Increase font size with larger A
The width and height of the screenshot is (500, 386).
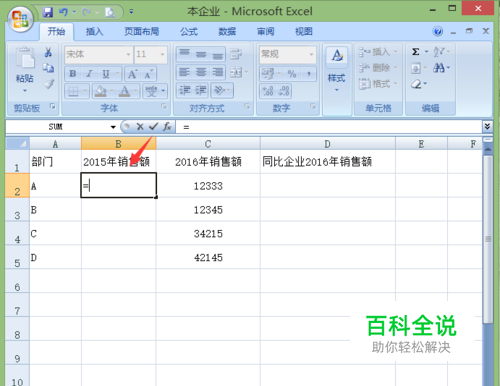point(132,74)
